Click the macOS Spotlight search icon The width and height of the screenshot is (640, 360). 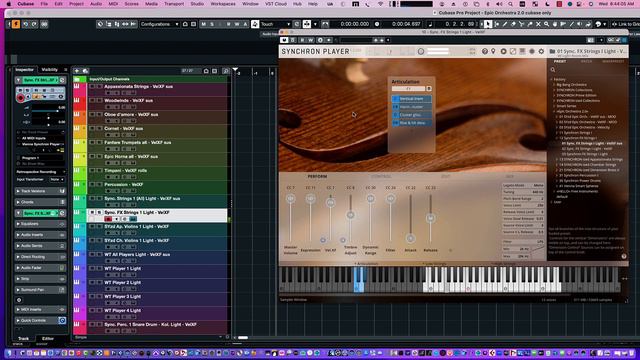tap(511, 4)
